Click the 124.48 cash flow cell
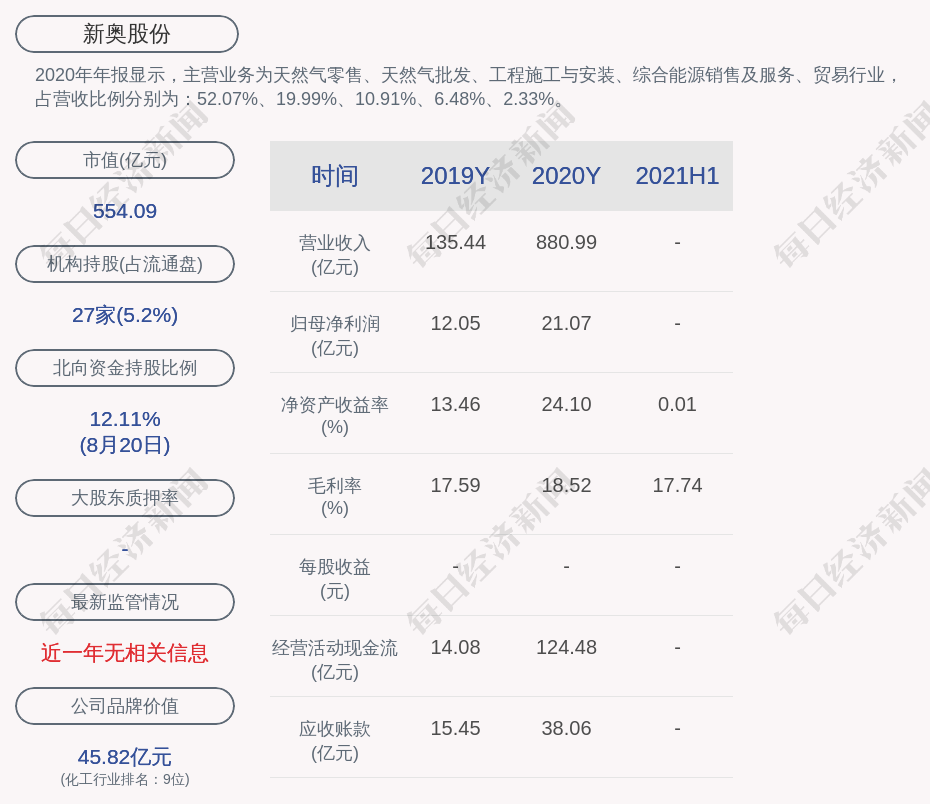 click(566, 647)
